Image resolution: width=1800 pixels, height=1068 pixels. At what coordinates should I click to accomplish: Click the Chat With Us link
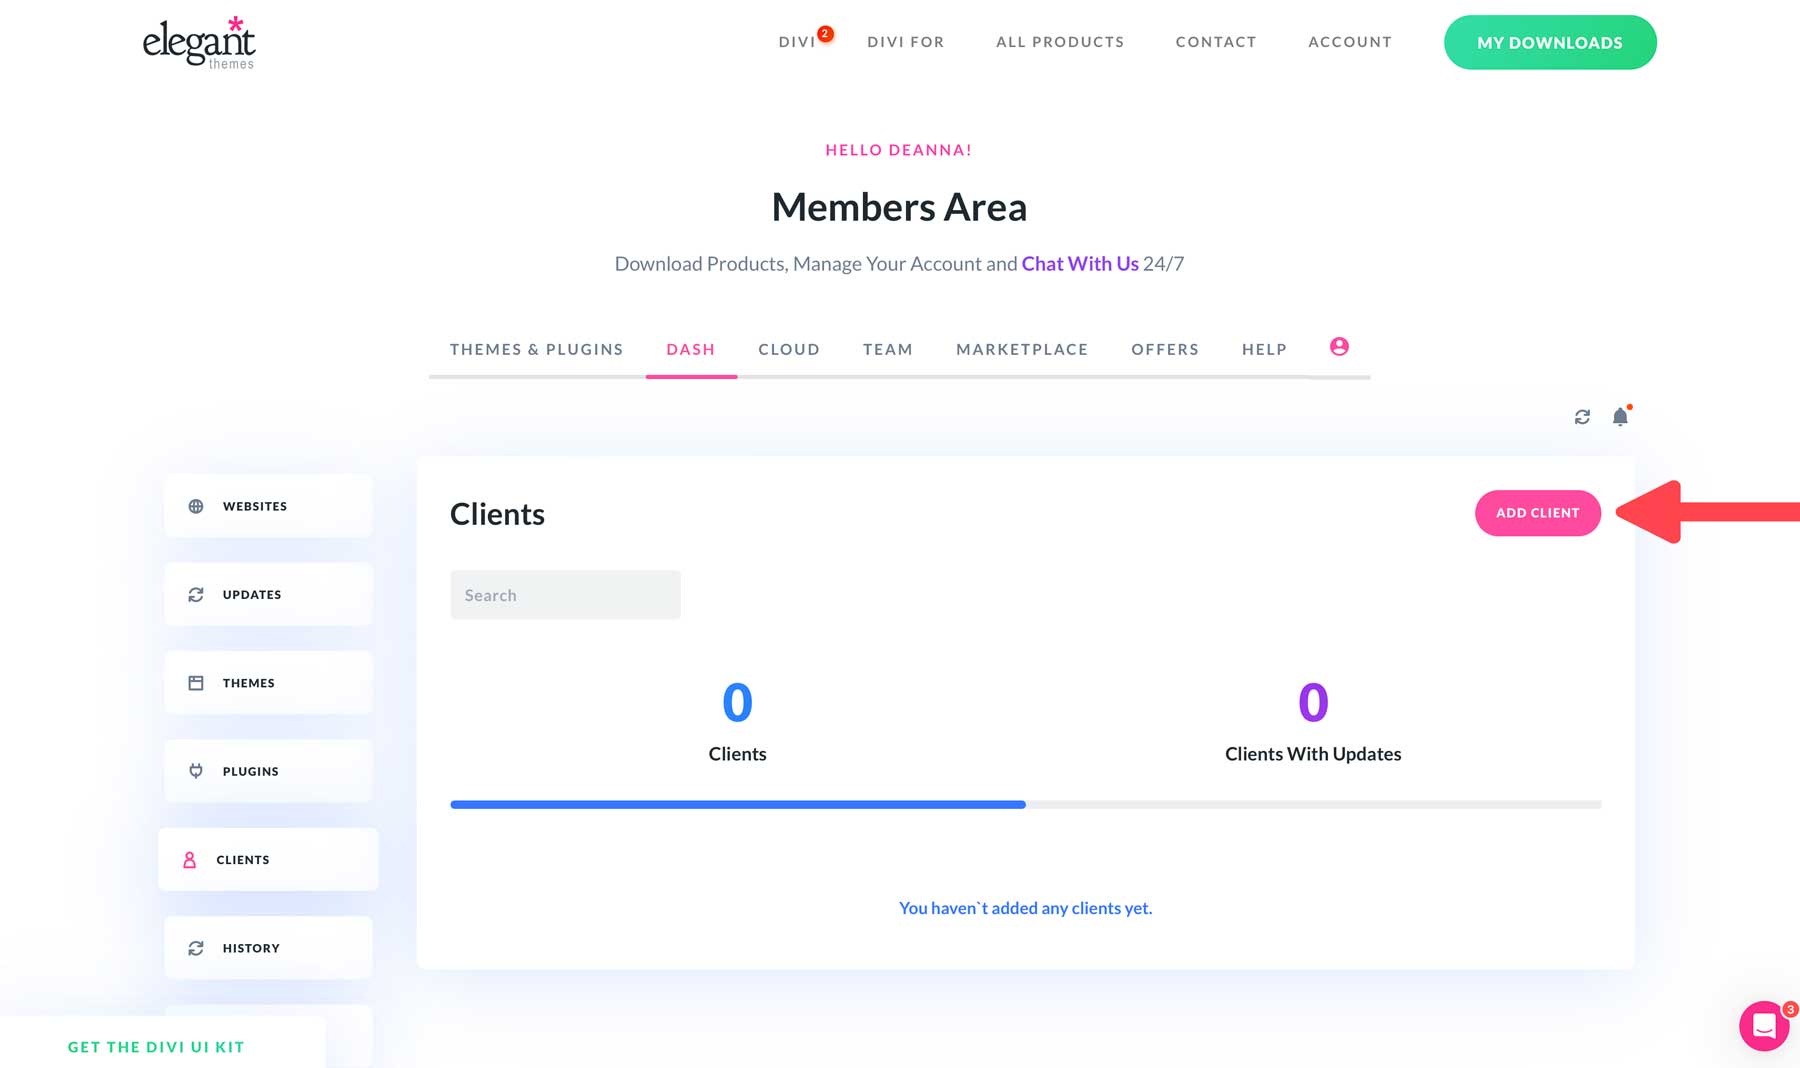coord(1079,263)
